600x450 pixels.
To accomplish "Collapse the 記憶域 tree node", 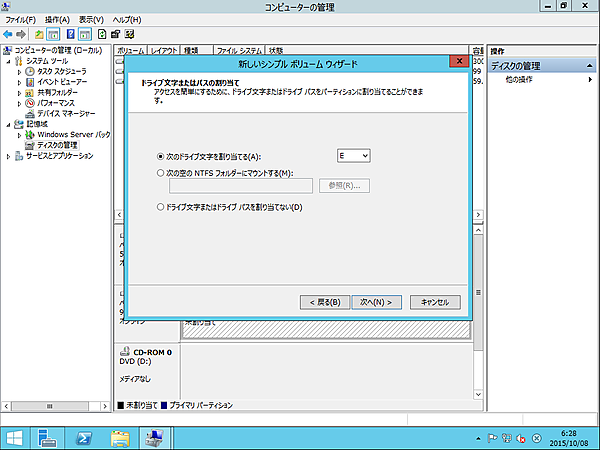I will [x=8, y=124].
